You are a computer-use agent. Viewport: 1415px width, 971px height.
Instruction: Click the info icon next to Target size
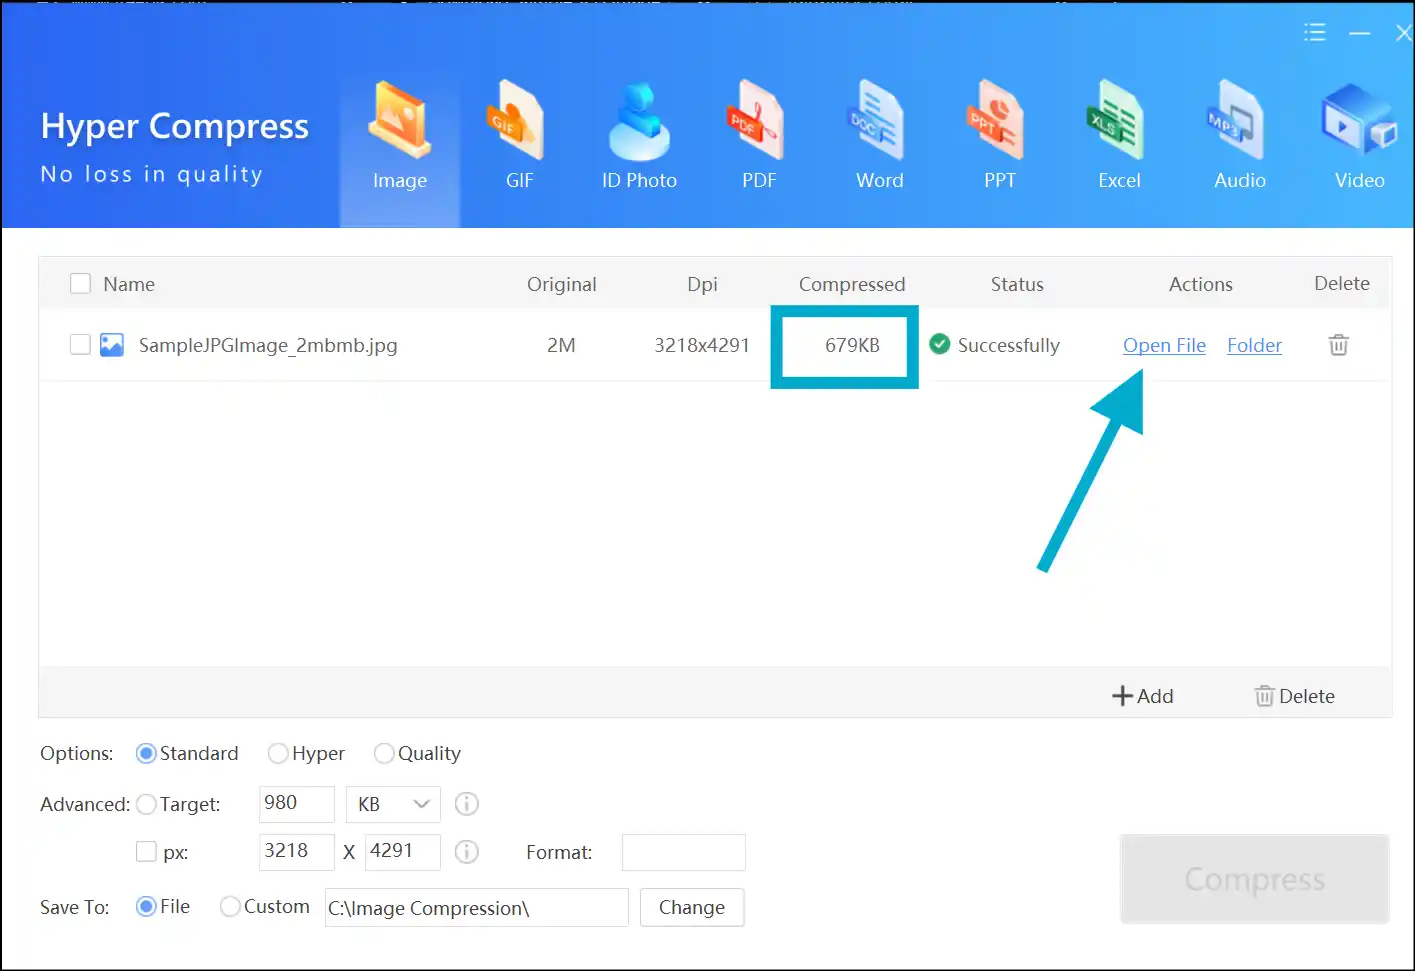pos(467,803)
